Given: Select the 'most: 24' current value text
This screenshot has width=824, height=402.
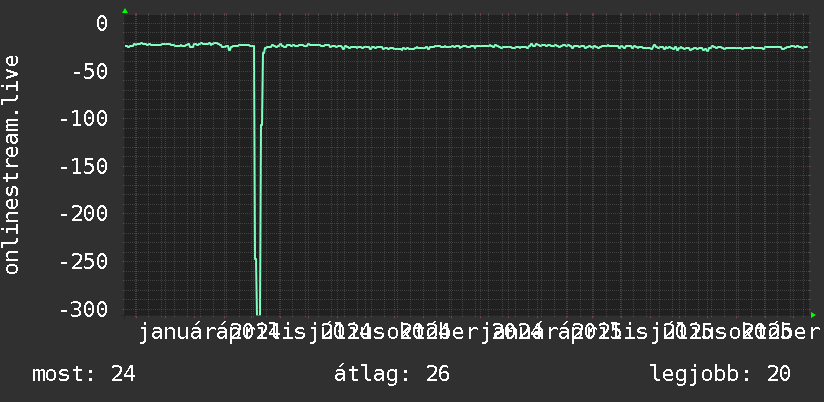Looking at the screenshot, I should (x=84, y=374).
